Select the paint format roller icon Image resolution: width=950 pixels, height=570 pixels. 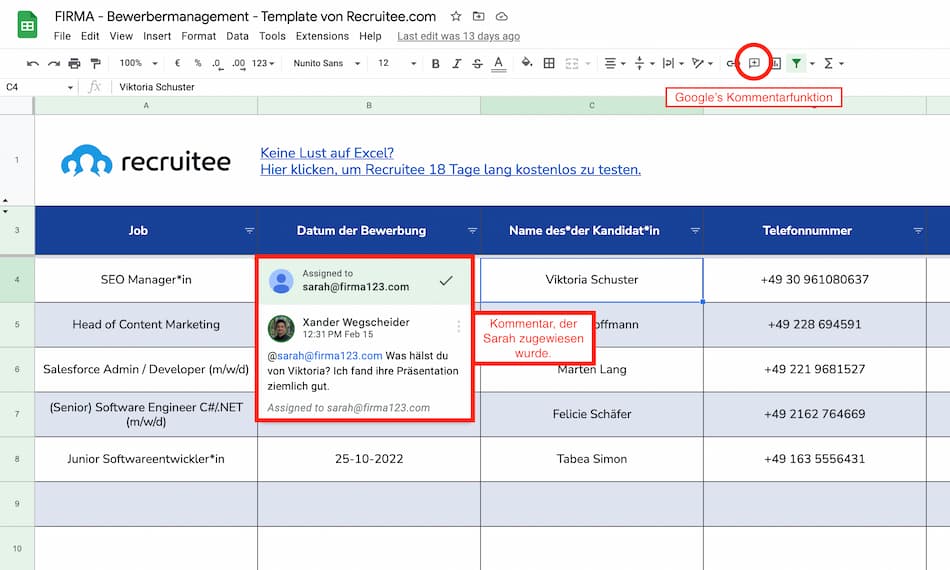(x=95, y=63)
